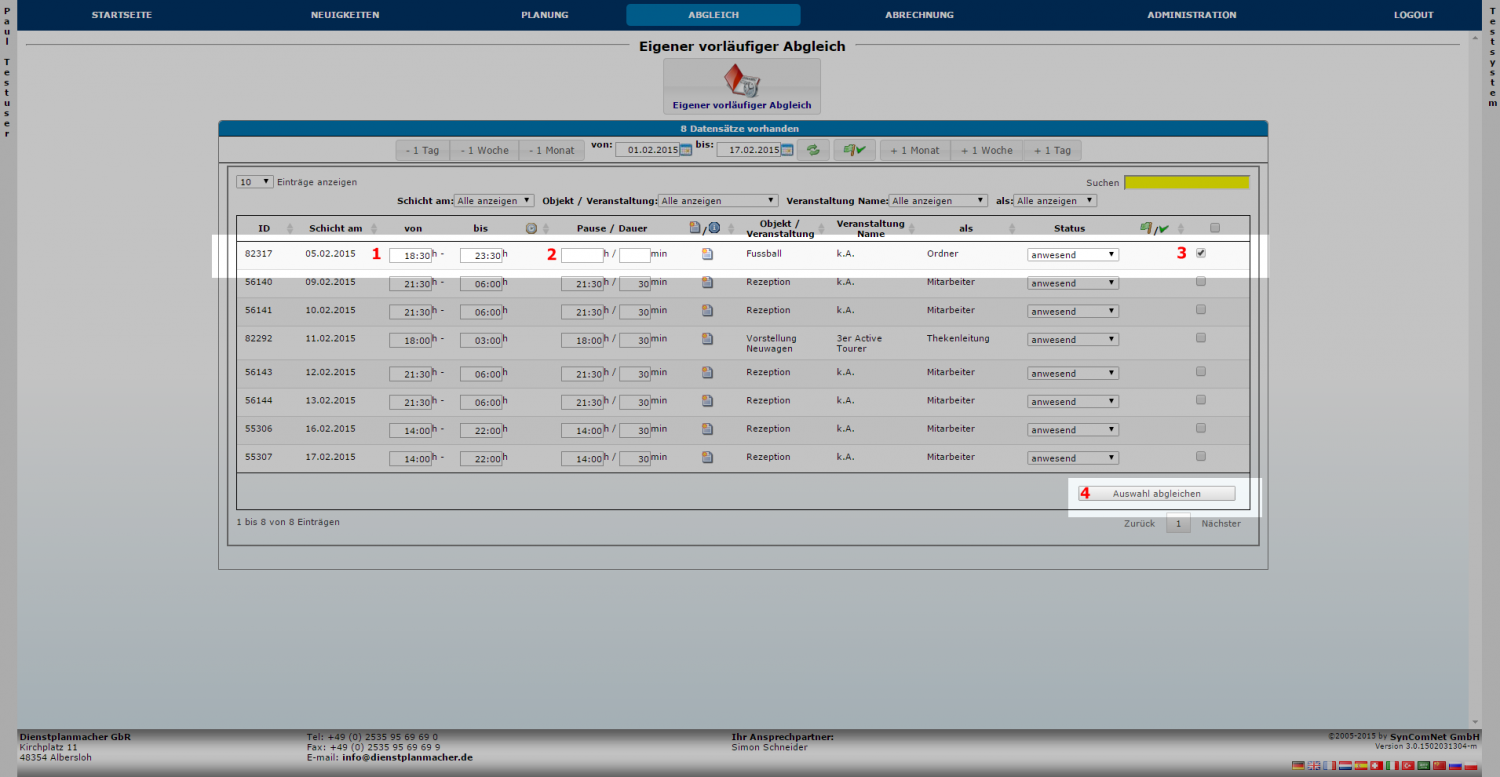Open note icon for shift 56144
The width and height of the screenshot is (1500, 777).
coord(707,401)
